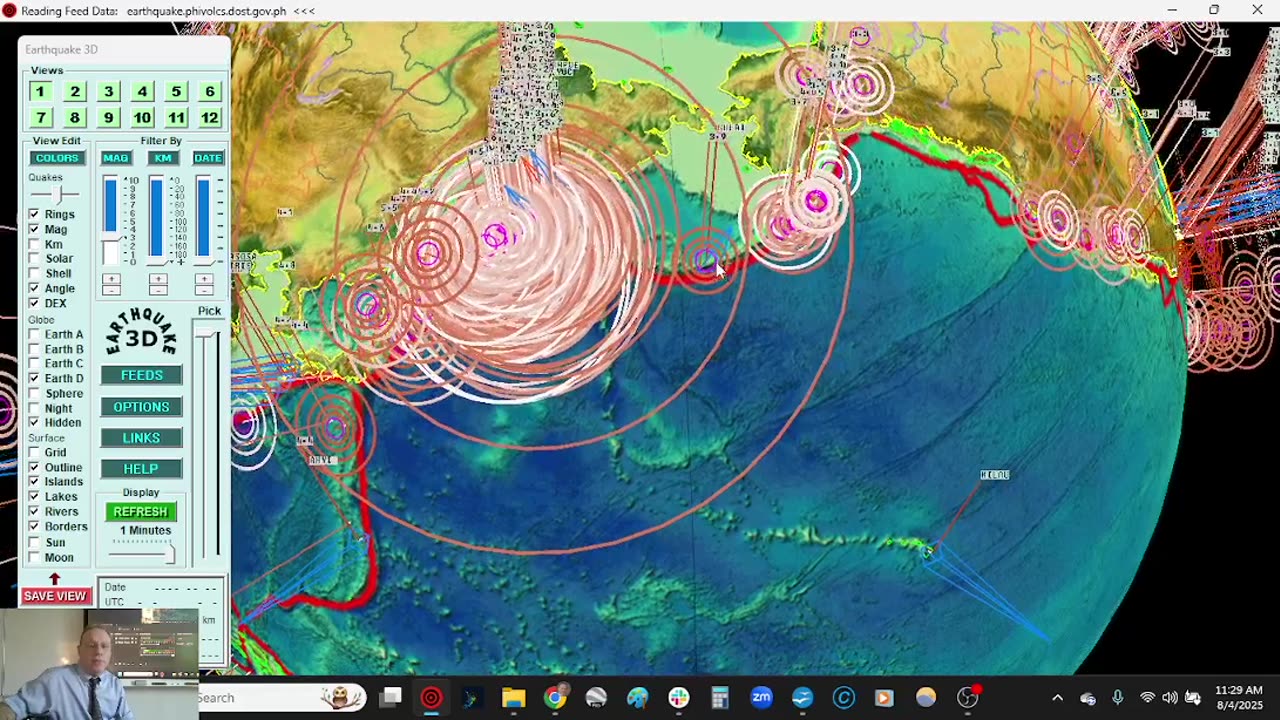1280x720 pixels.
Task: Open the volume control tray icon
Action: (x=1170, y=698)
